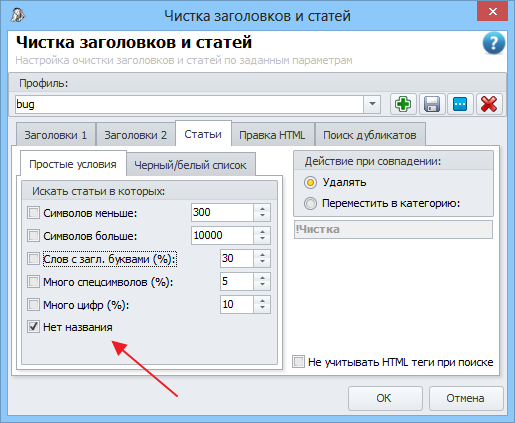Expand the Профиль dropdown arrow
Image resolution: width=515 pixels, height=423 pixels.
coord(372,104)
